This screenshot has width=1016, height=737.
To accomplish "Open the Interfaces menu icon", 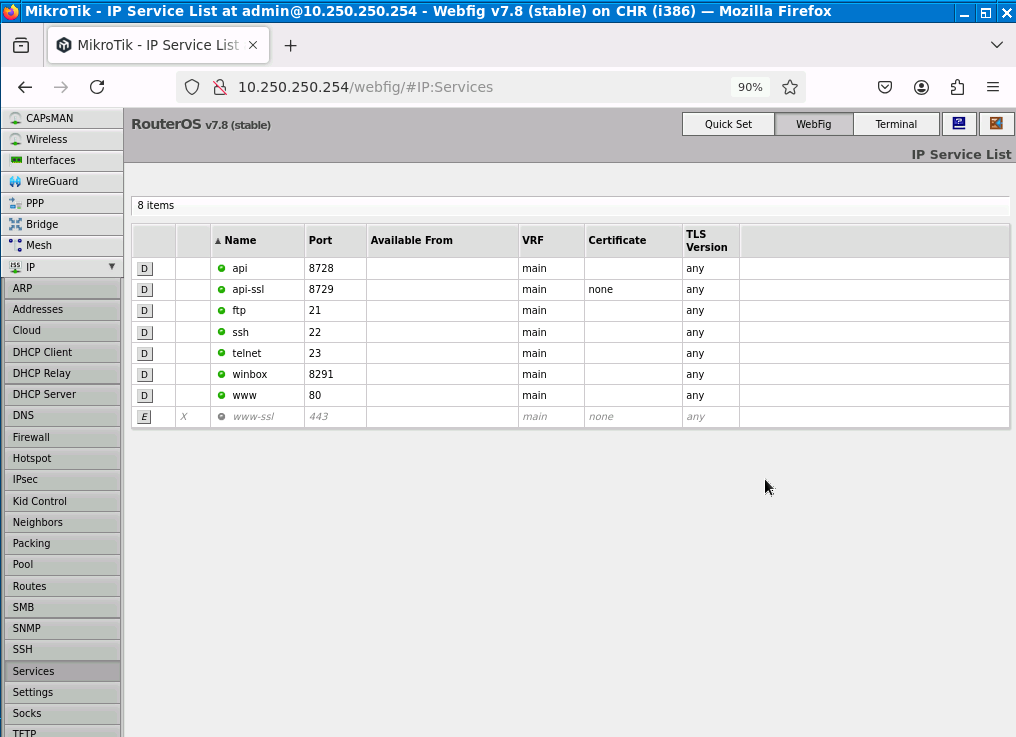I will tap(16, 160).
